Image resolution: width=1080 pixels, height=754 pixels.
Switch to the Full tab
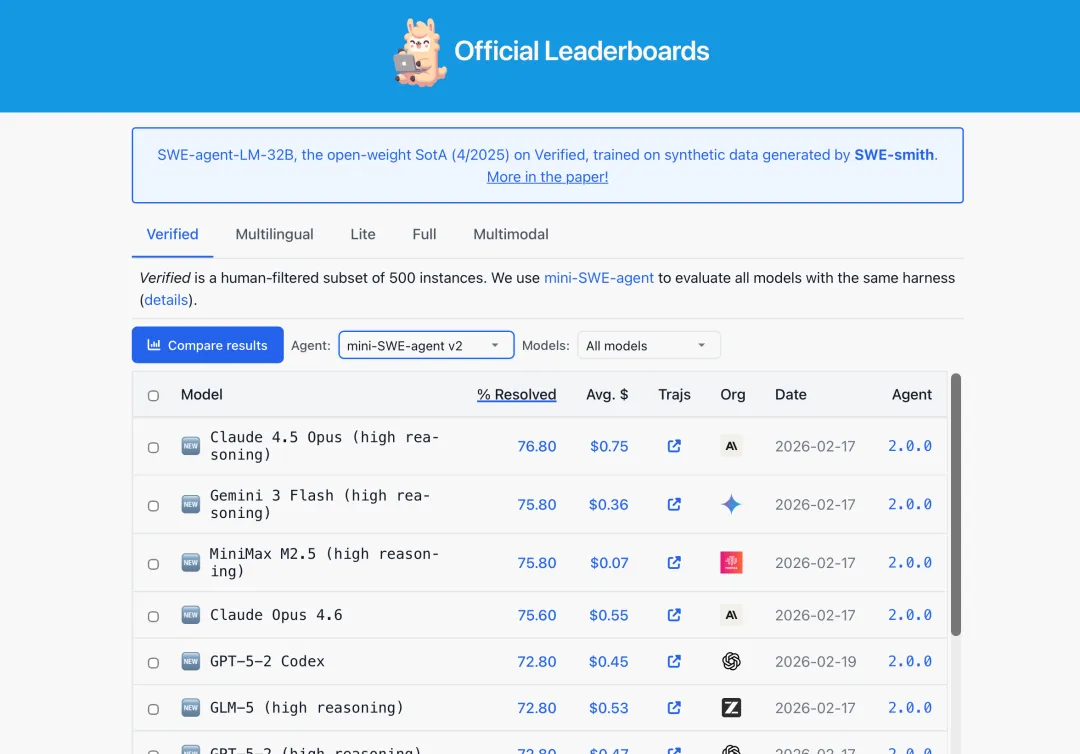pos(424,234)
